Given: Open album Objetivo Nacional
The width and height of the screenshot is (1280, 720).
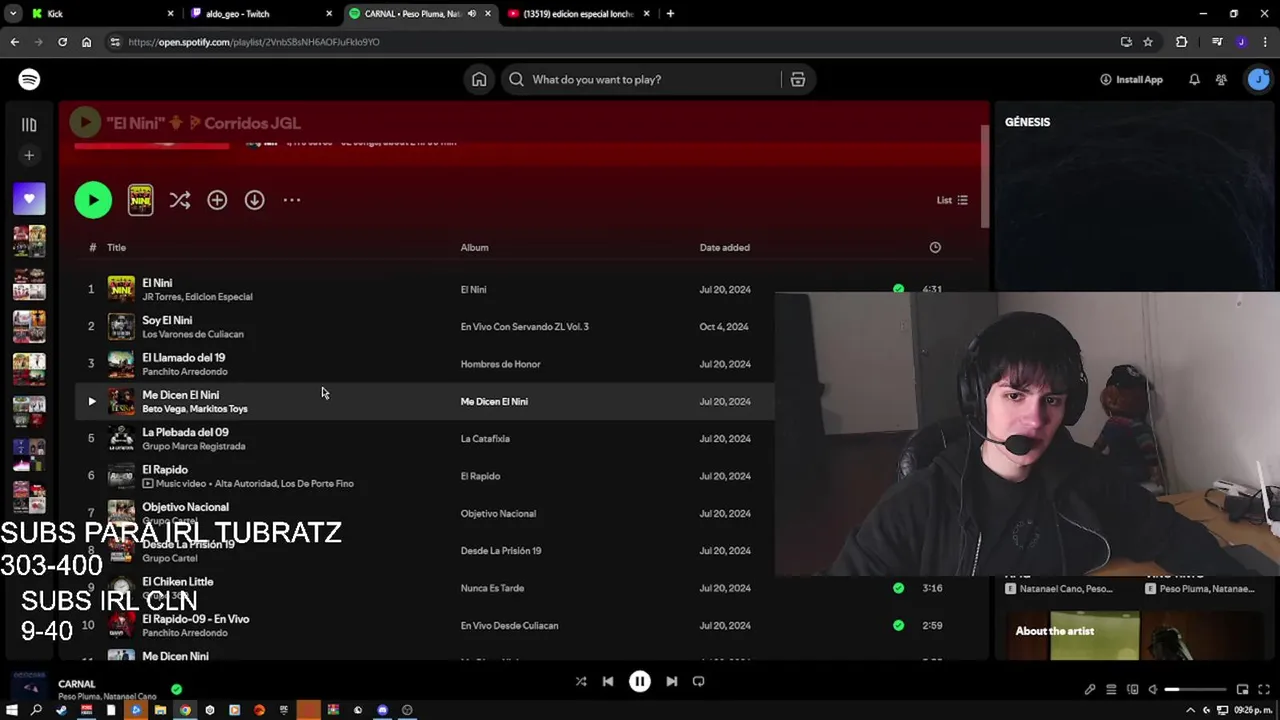Looking at the screenshot, I should [x=498, y=513].
